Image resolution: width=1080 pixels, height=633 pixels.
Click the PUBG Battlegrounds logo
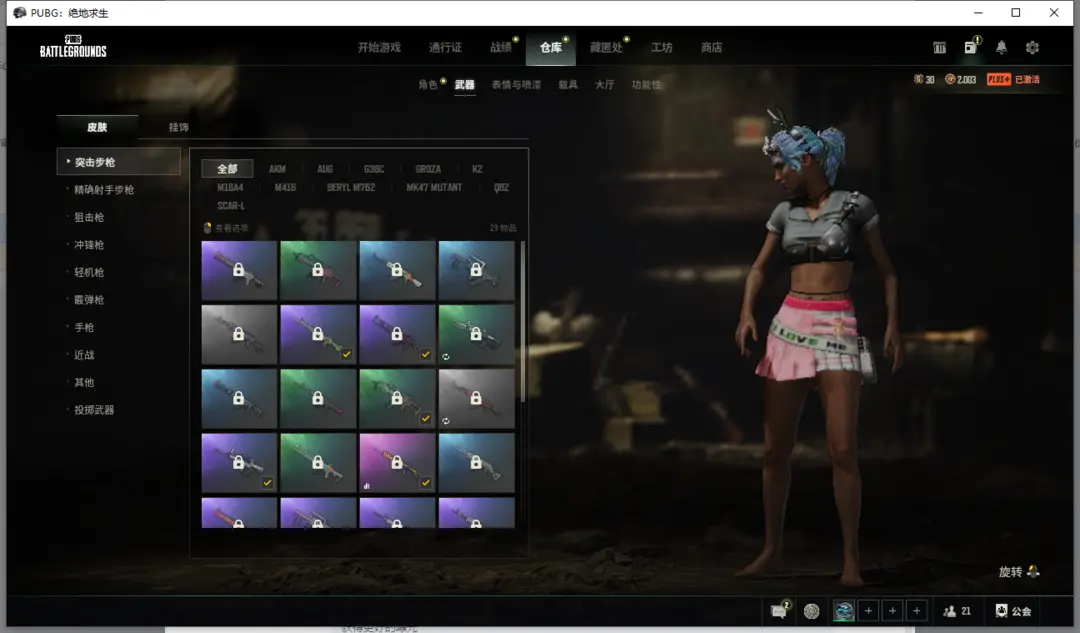[x=73, y=47]
